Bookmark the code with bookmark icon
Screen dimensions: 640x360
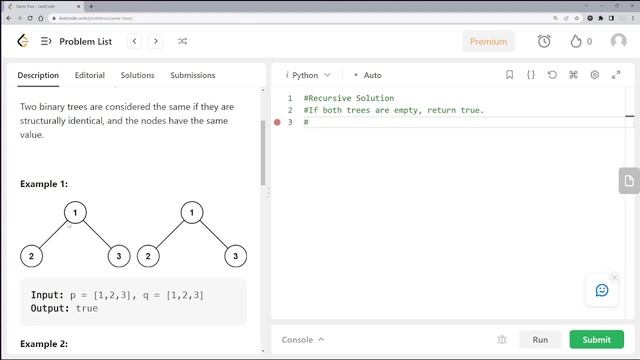[x=509, y=75]
